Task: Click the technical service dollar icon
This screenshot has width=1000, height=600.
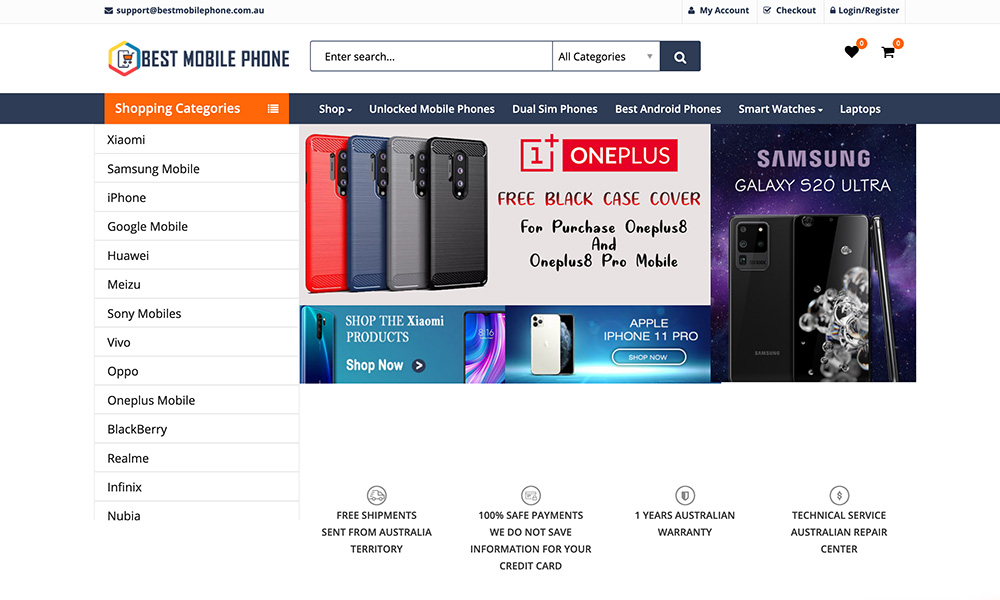Action: pyautogui.click(x=839, y=495)
